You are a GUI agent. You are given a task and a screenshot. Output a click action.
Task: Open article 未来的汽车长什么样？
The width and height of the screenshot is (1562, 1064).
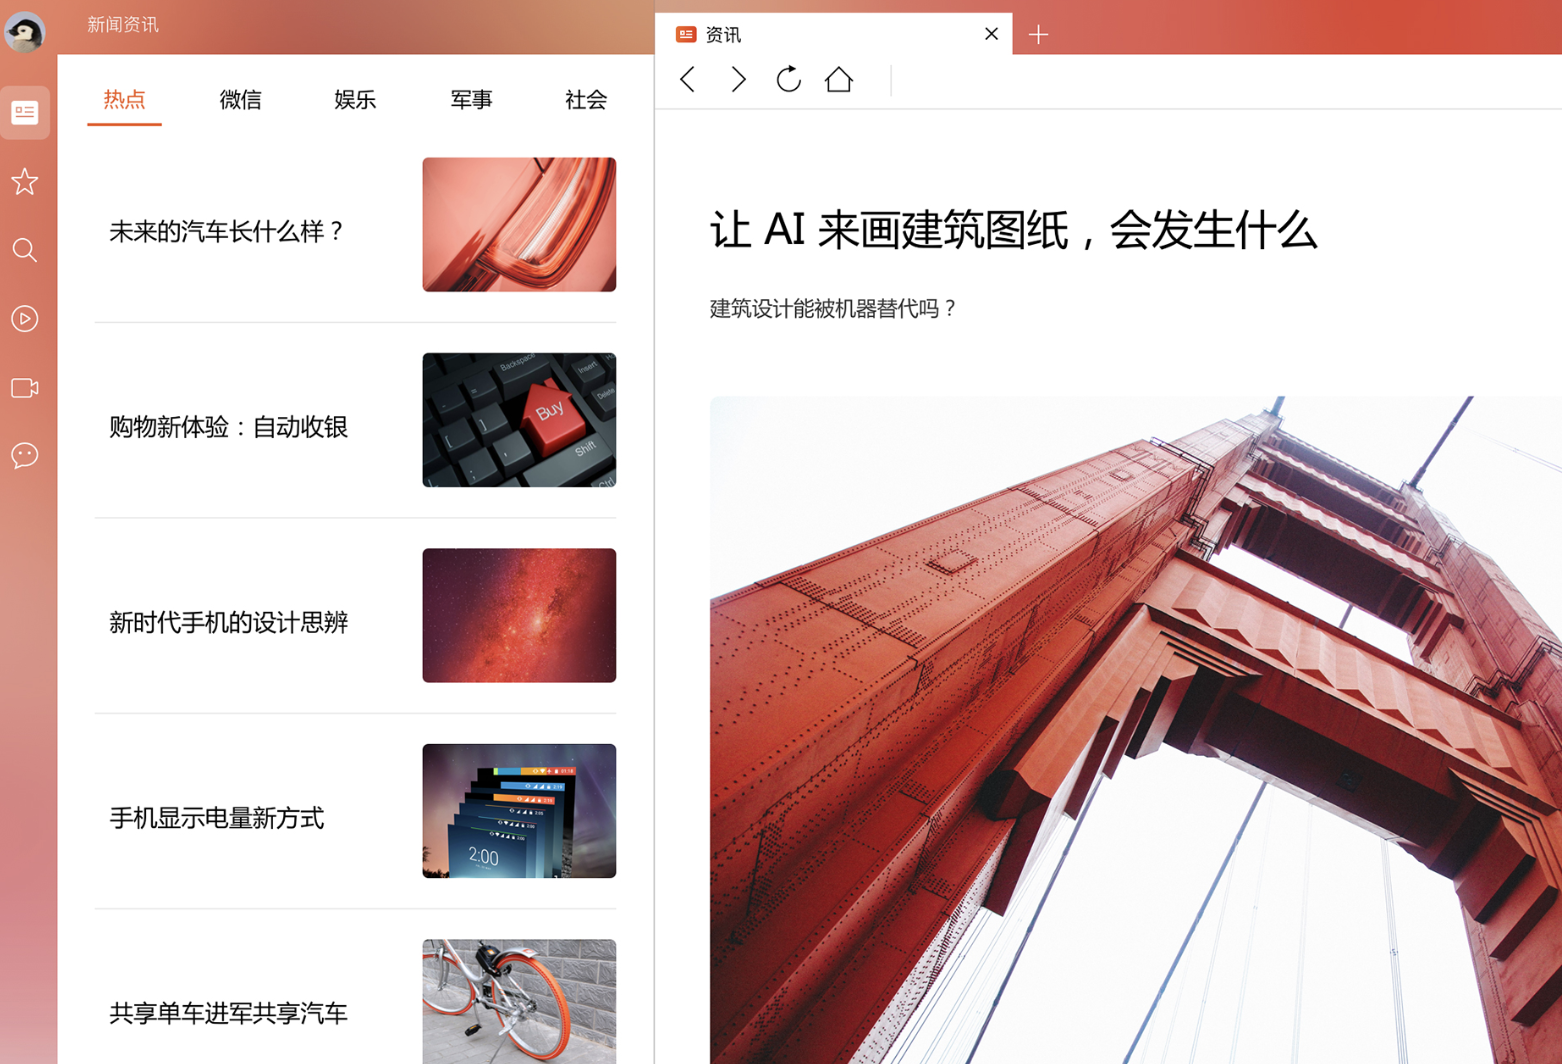(x=227, y=232)
